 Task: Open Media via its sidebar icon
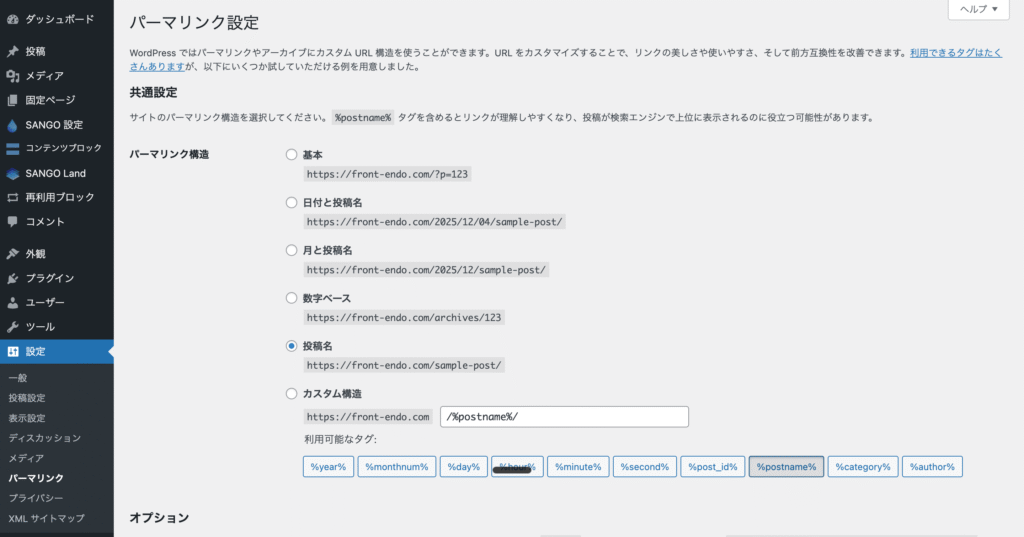coord(12,76)
